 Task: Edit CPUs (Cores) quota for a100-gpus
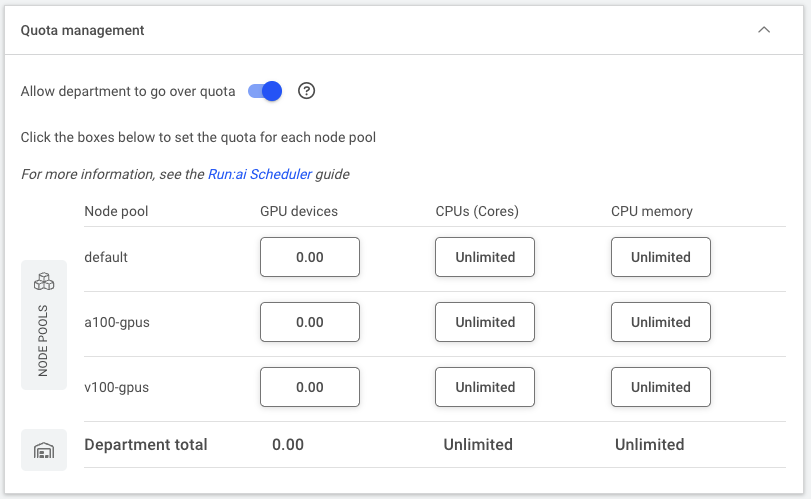tap(485, 322)
